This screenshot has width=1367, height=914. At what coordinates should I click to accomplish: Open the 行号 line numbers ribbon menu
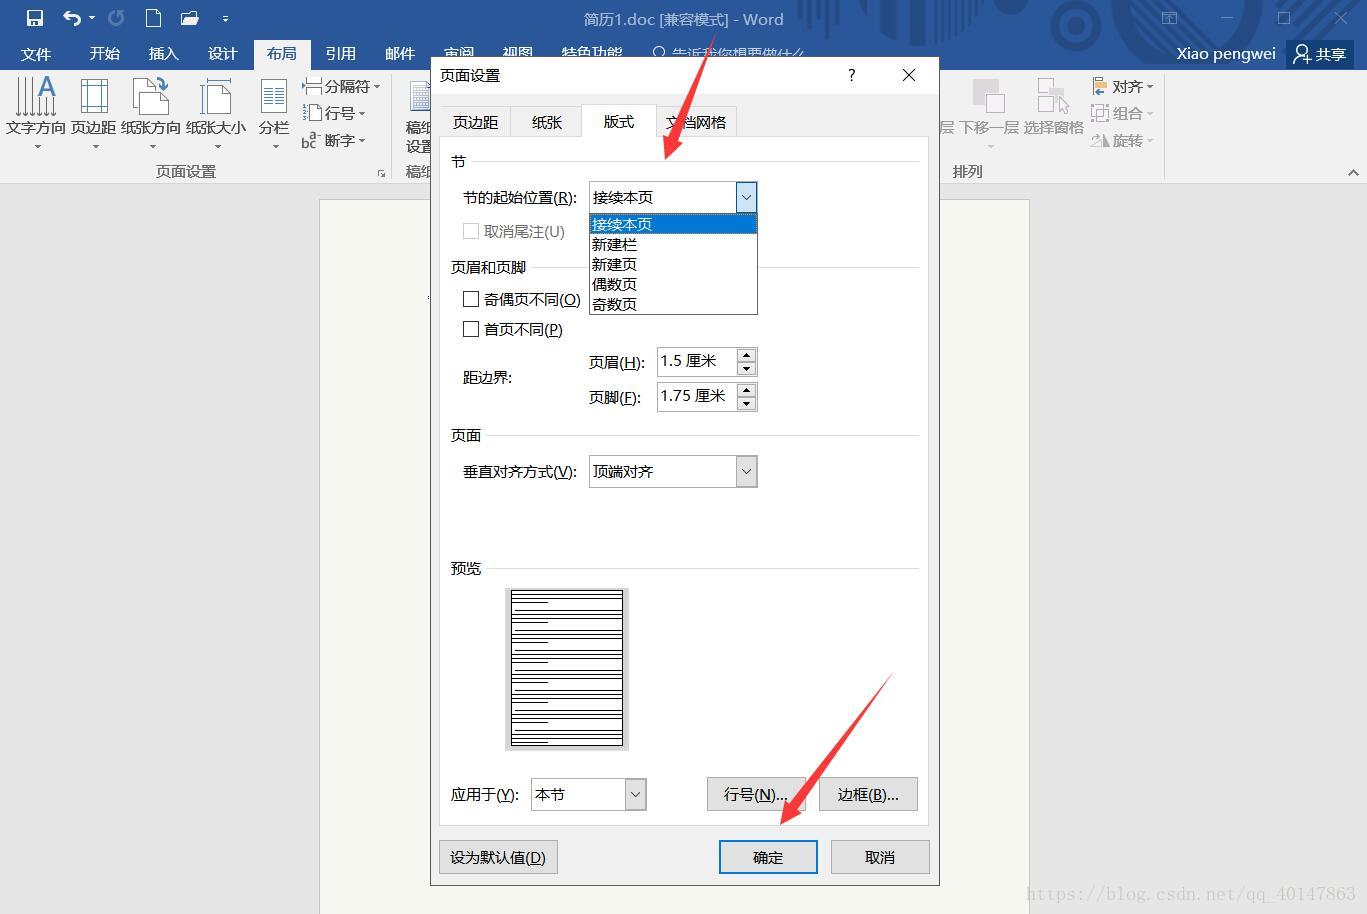[x=335, y=113]
